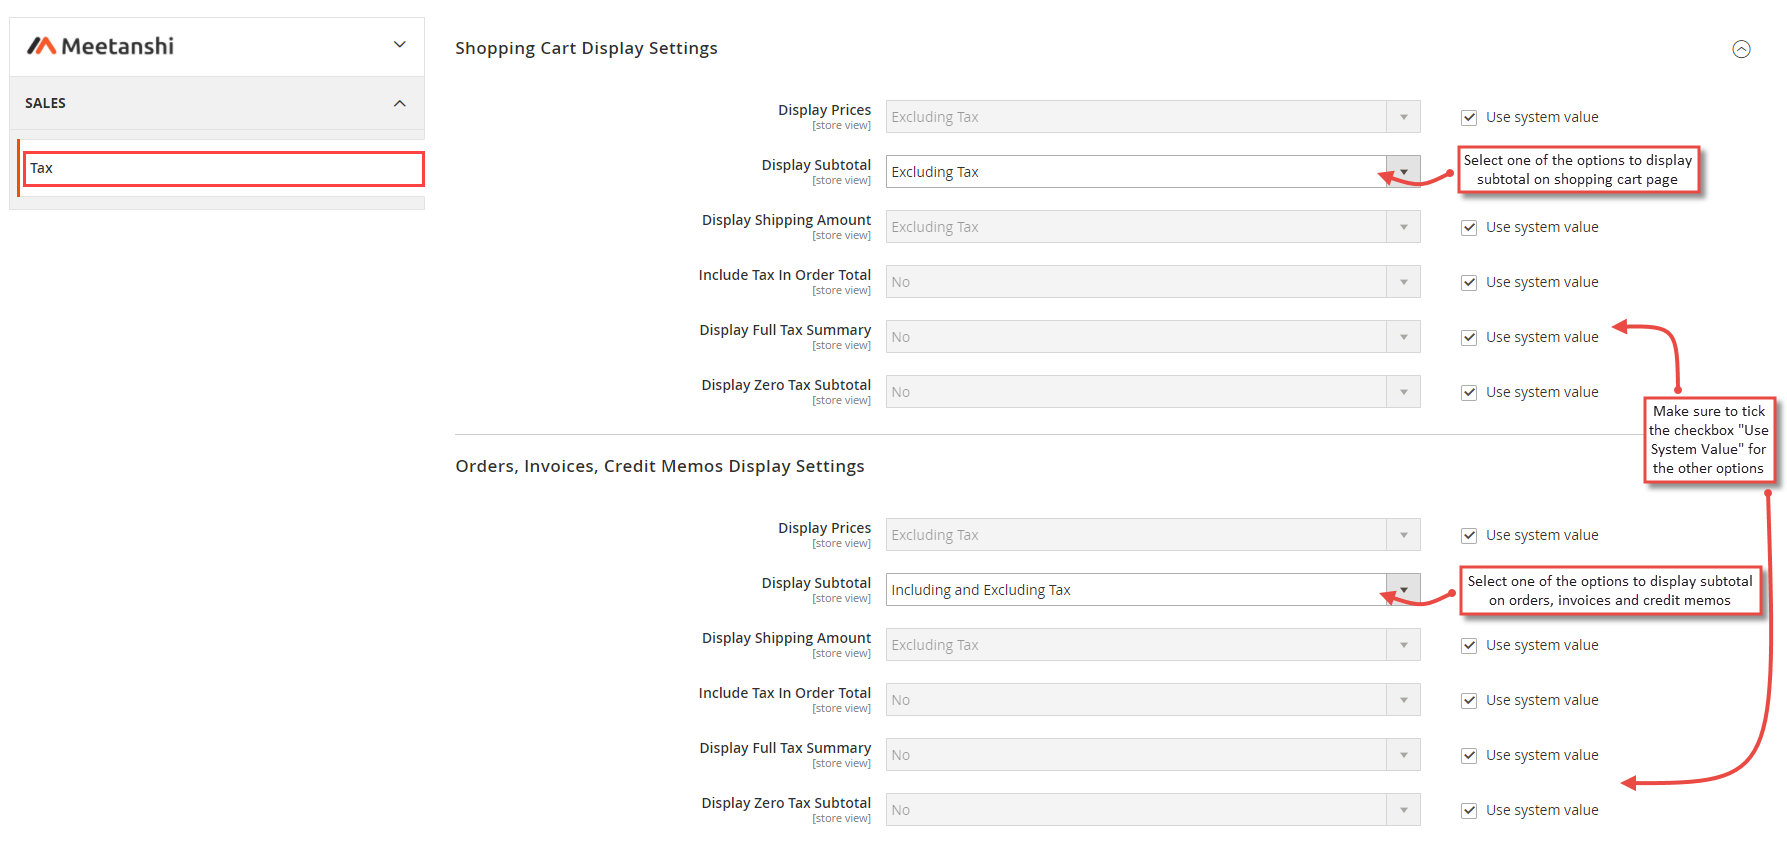Collapse the Meetanshi sidebar section chevron
This screenshot has width=1787, height=841.
[x=399, y=45]
